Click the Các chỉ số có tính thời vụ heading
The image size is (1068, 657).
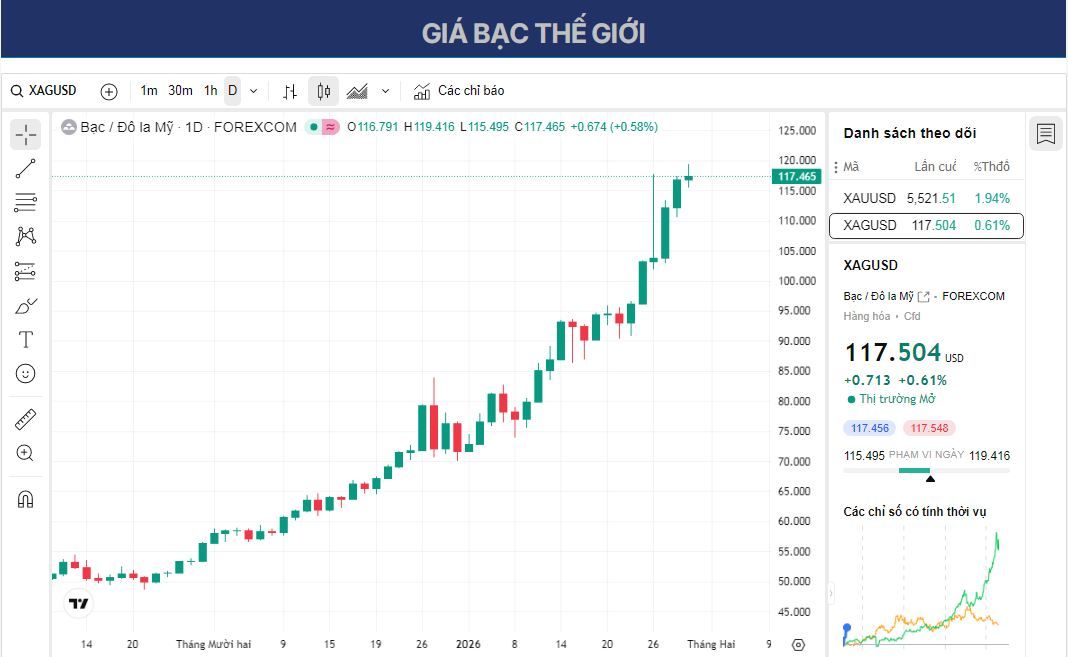[915, 511]
